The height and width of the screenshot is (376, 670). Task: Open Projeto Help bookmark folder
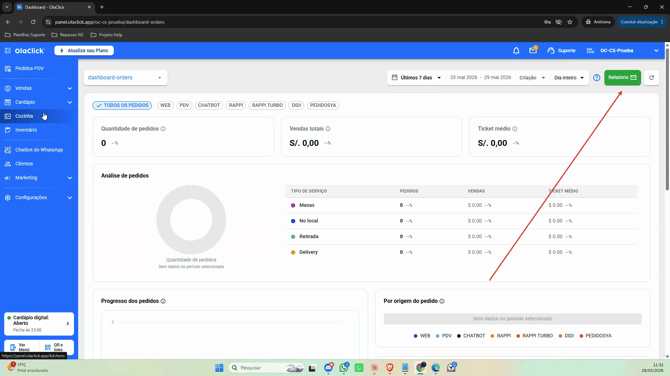106,35
